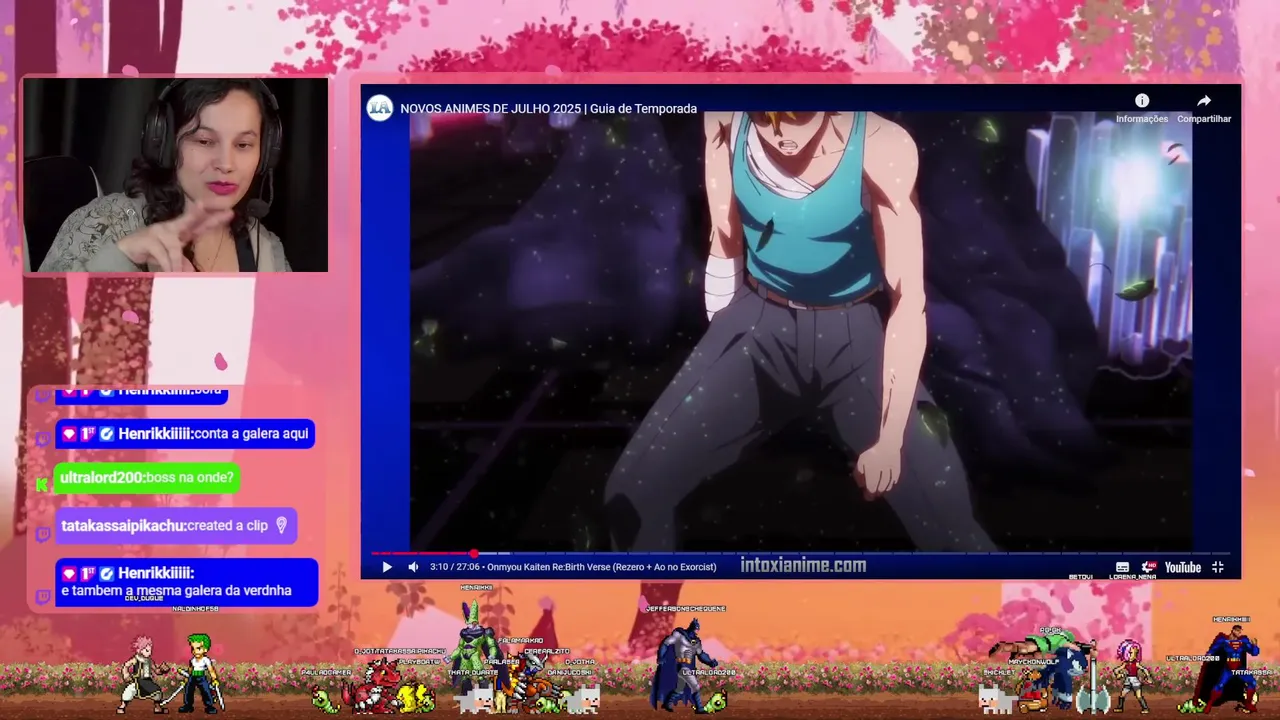Click the heart badge next to 'conta a galera aqui'
1280x720 pixels.
69,434
